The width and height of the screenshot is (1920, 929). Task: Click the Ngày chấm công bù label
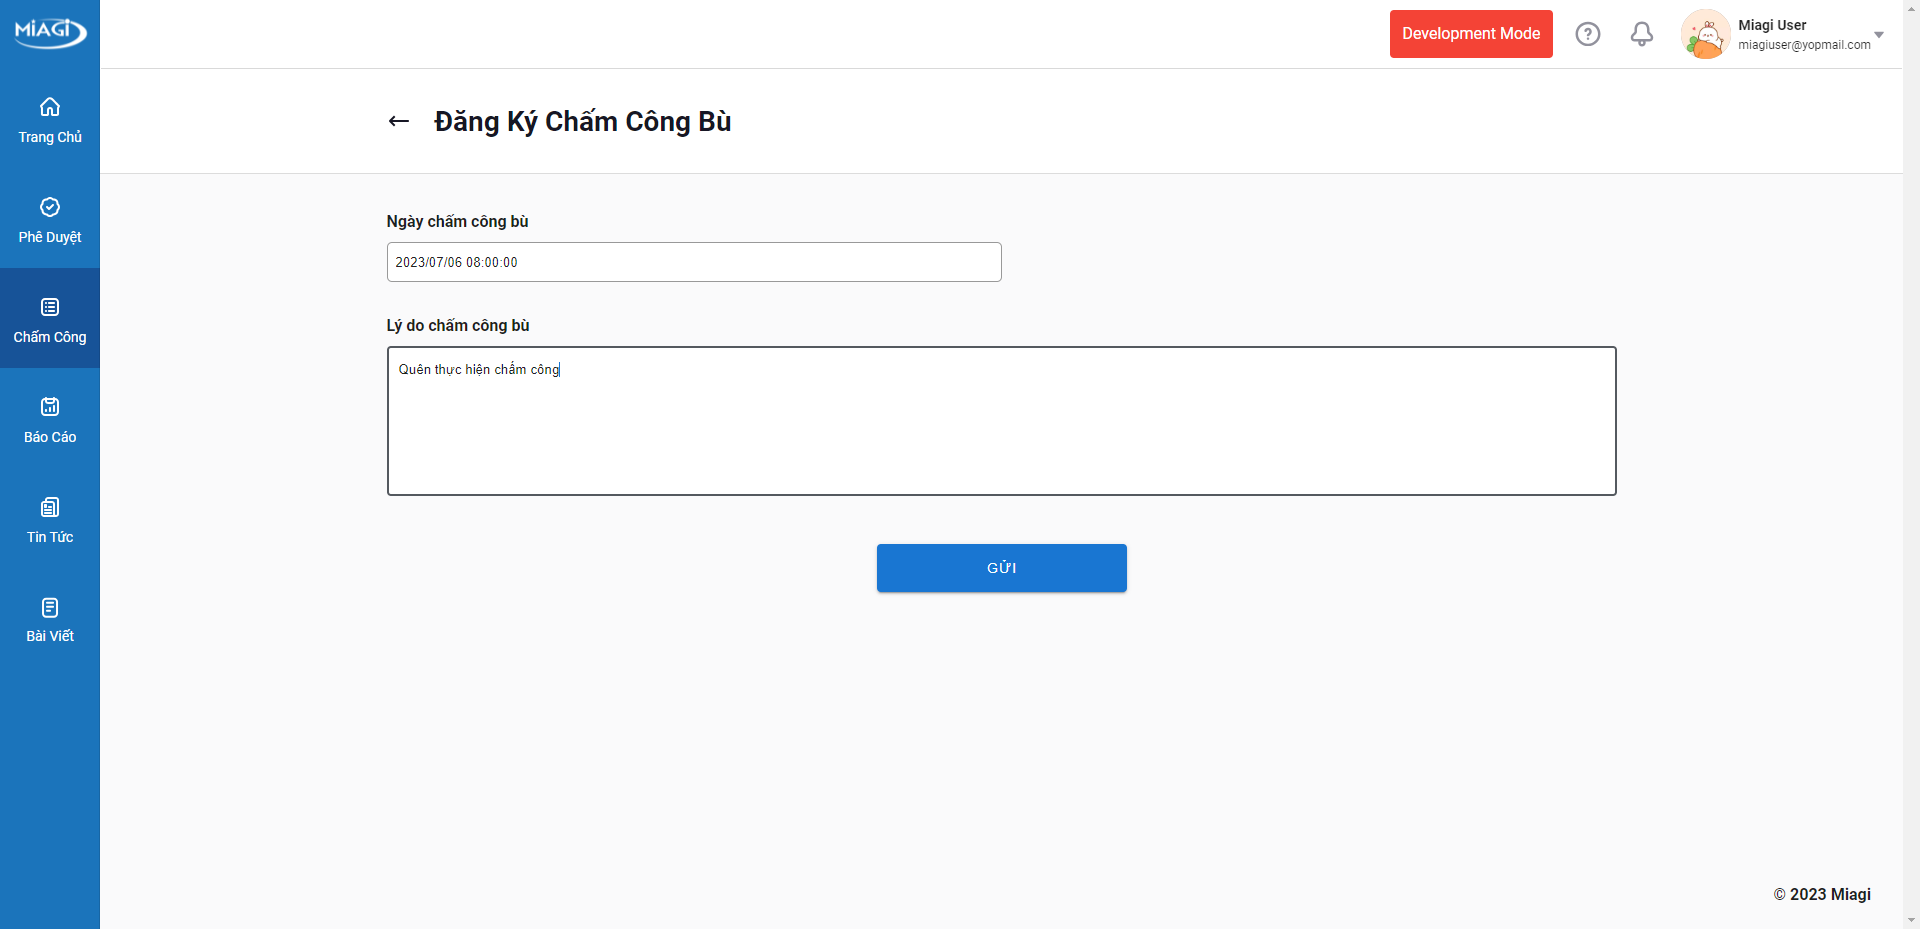pyautogui.click(x=457, y=221)
